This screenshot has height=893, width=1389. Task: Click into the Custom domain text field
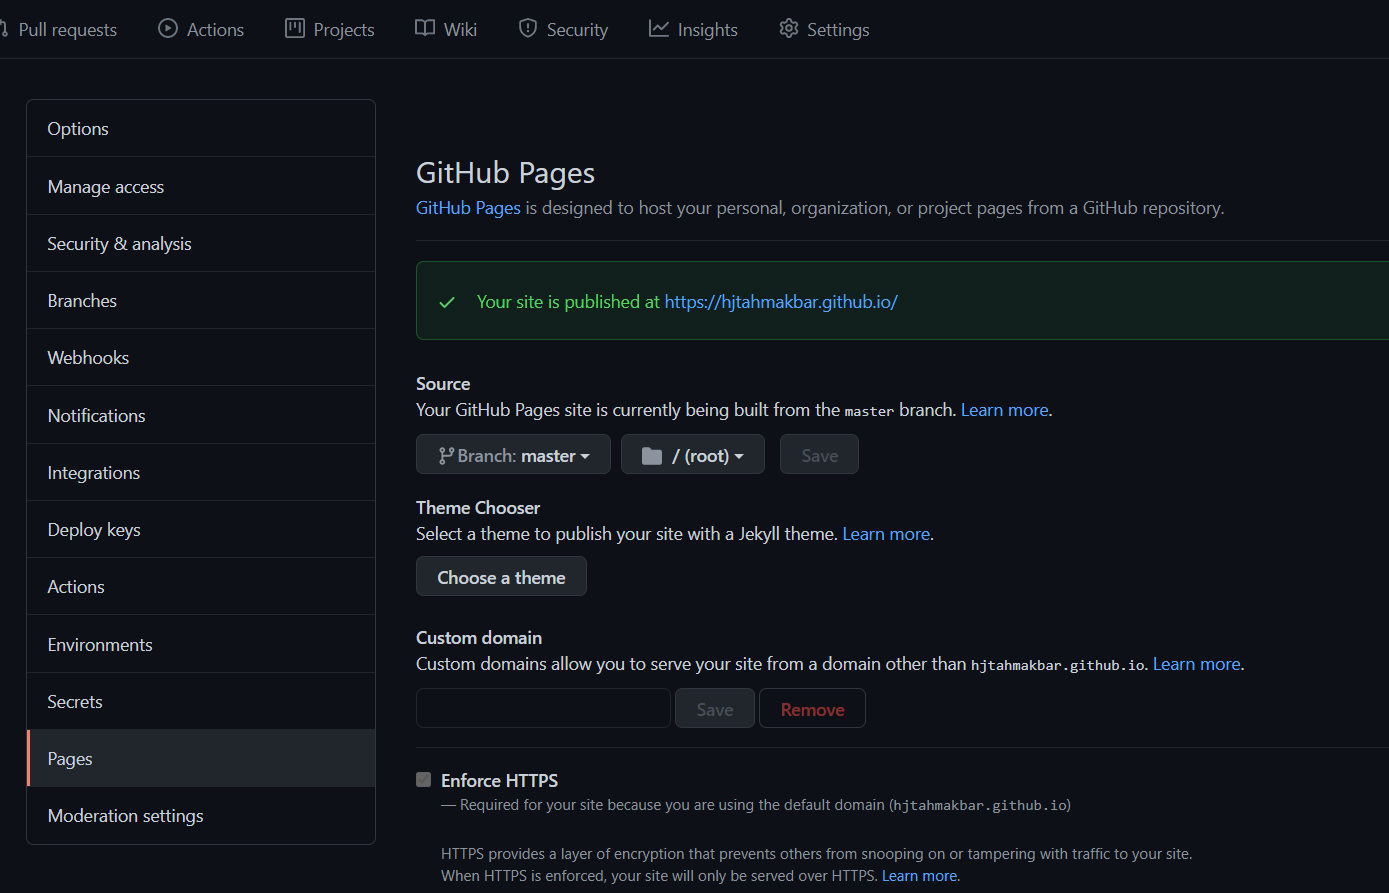(x=543, y=708)
